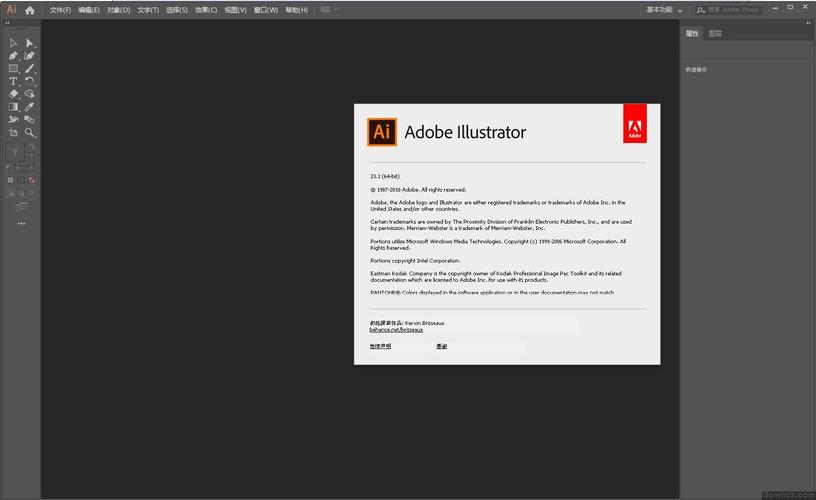Select the Selection tool arrow

click(x=13, y=43)
